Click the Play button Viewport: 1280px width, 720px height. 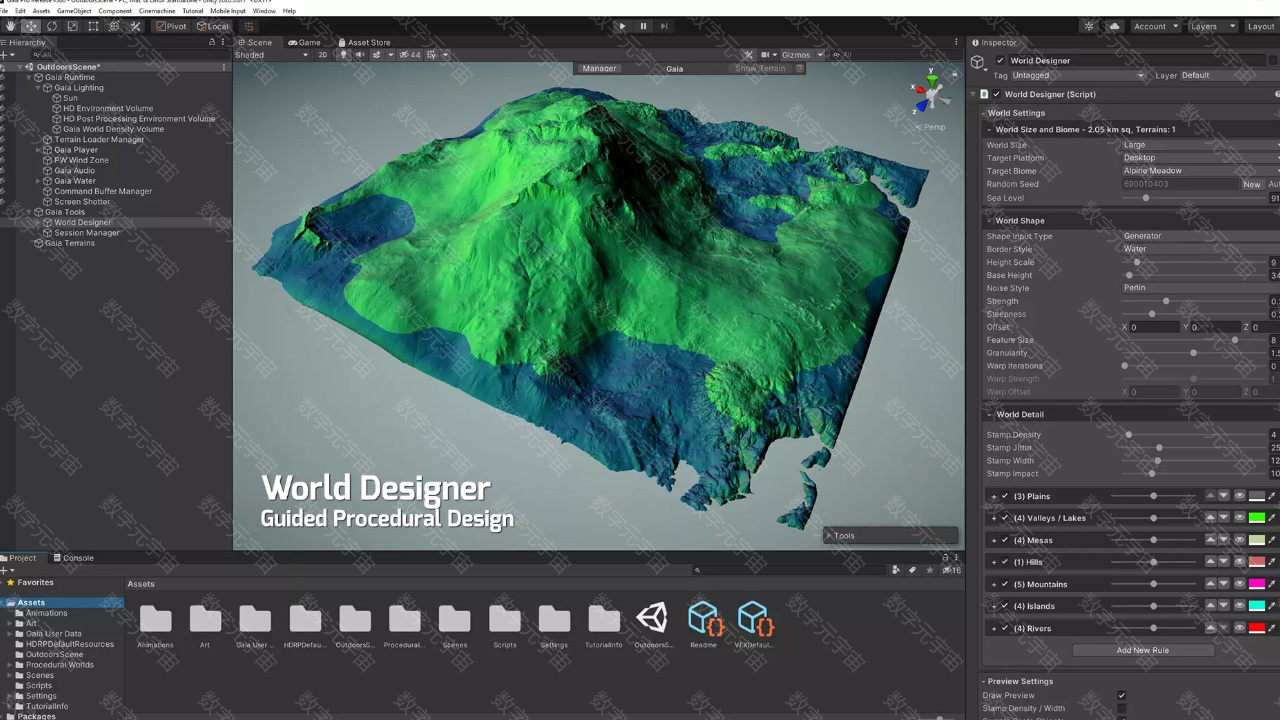(622, 26)
